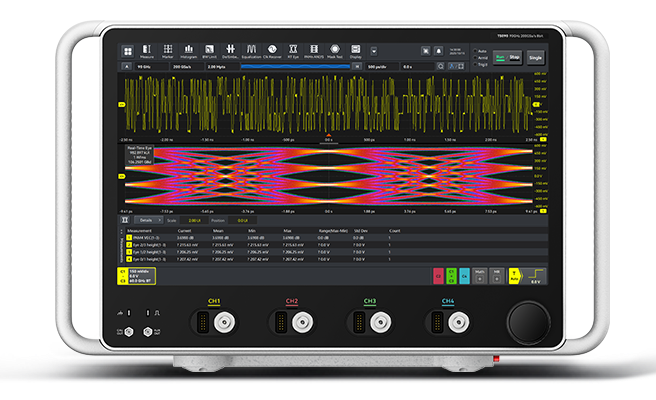Click the trigger edge slope icon
The height and width of the screenshot is (400, 656).
coord(536,276)
